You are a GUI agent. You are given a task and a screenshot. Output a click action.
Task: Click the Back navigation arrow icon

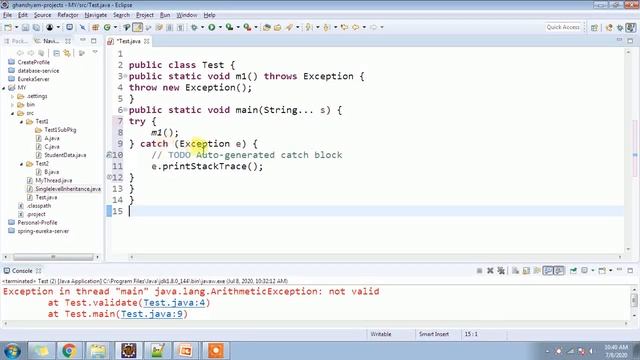(356, 27)
